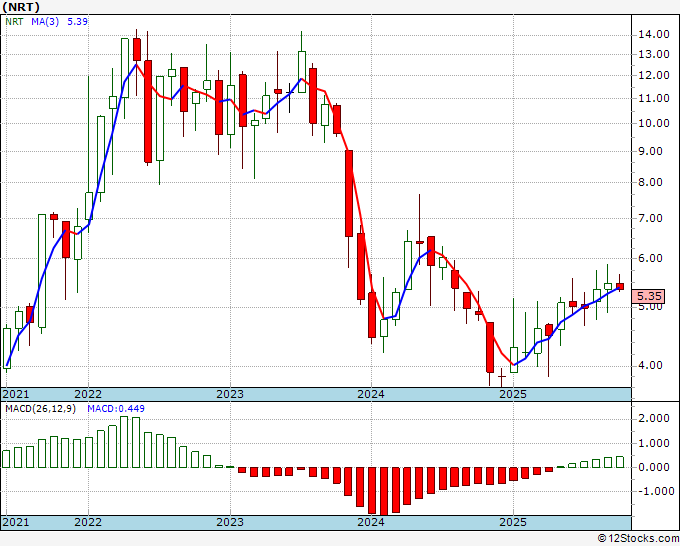Click the 8.00 price axis label
The width and height of the screenshot is (680, 546).
click(651, 183)
